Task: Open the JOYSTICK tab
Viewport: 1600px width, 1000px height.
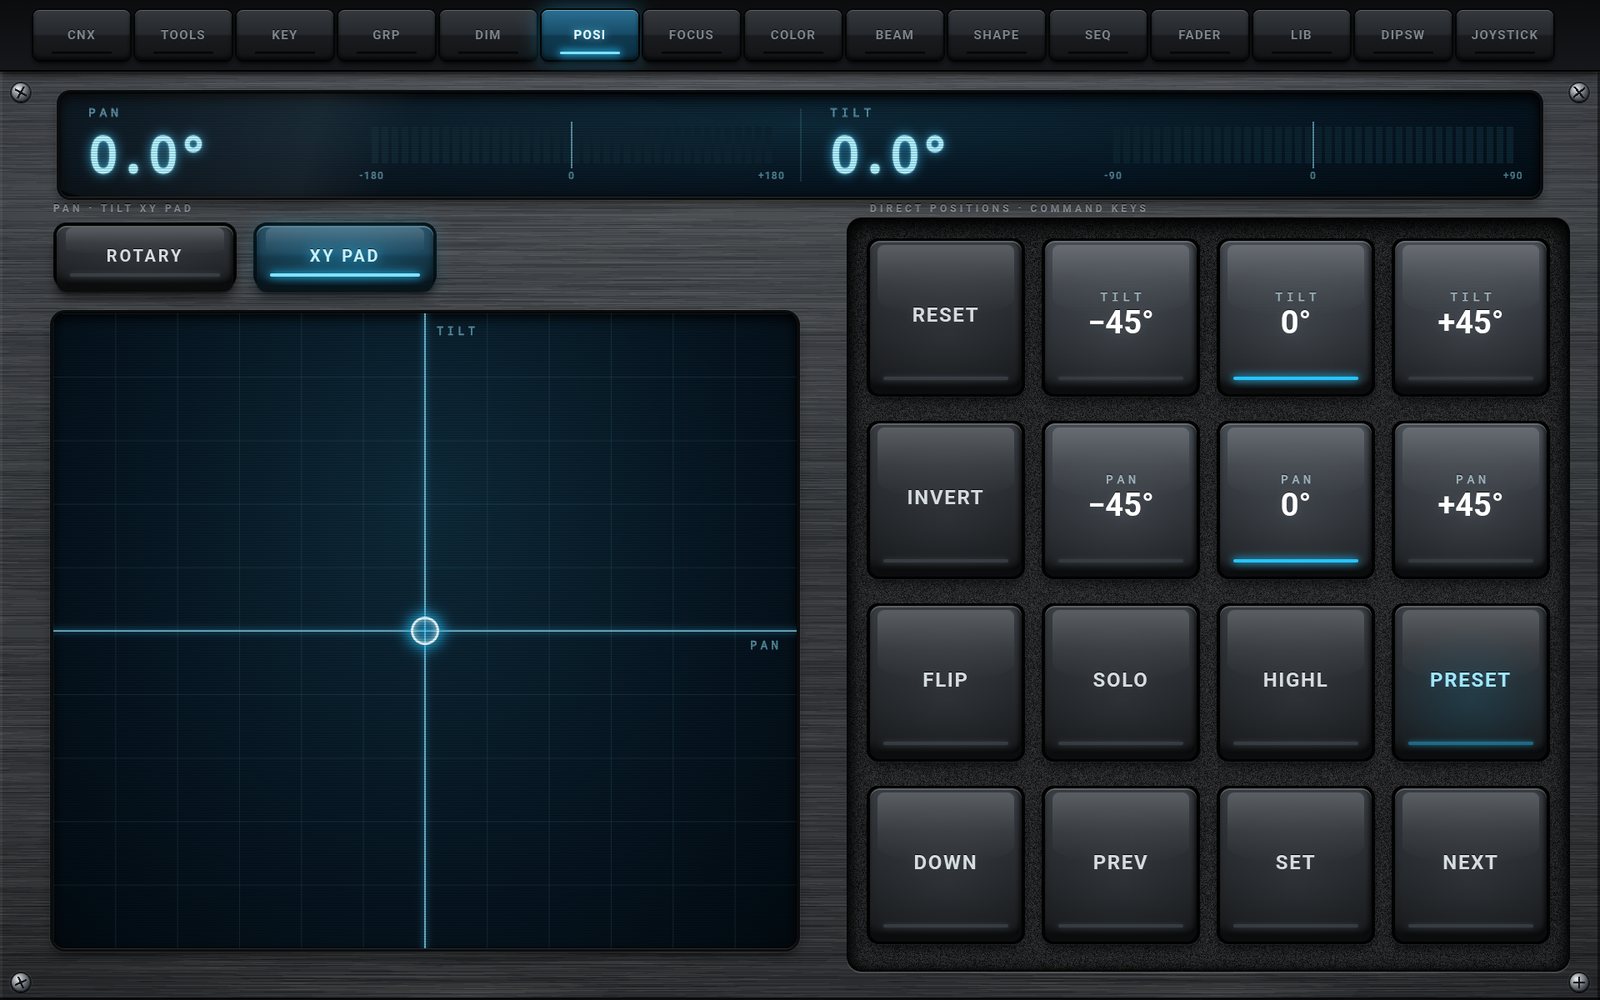Action: pos(1505,35)
